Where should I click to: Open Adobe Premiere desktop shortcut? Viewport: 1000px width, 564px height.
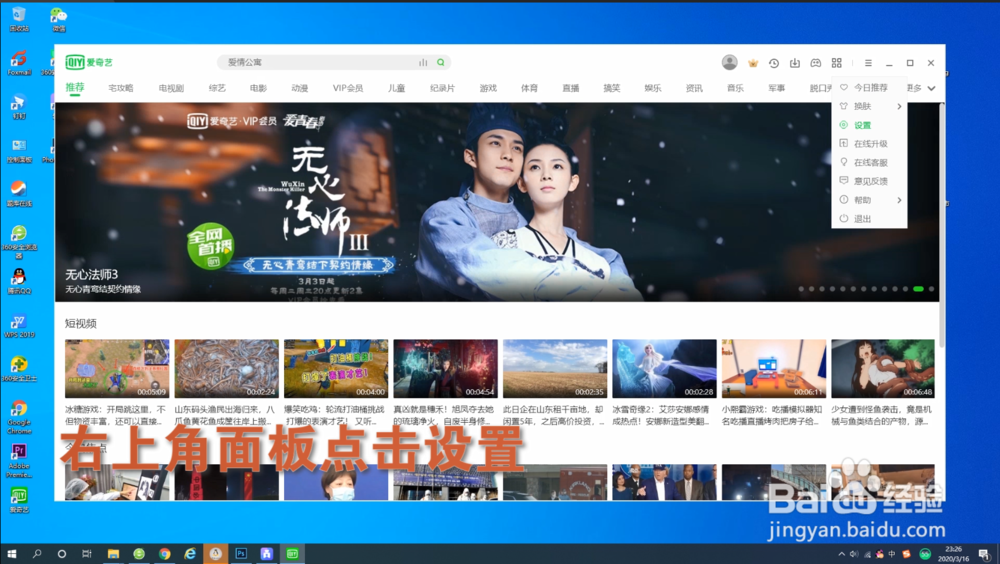point(19,461)
